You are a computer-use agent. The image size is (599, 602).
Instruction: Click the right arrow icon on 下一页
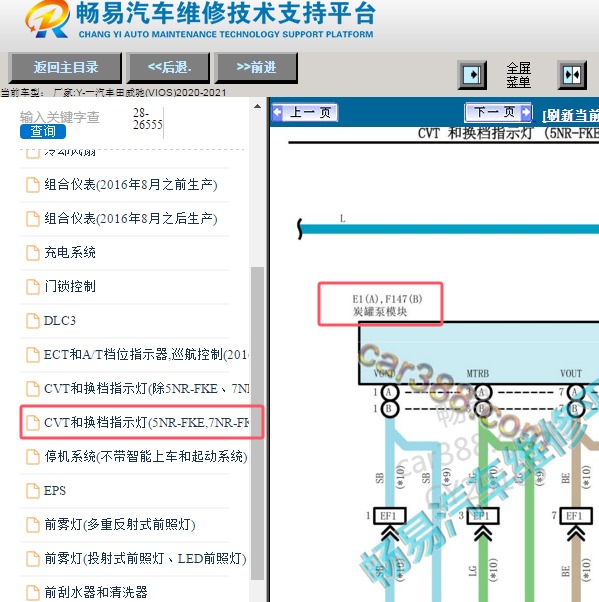pyautogui.click(x=526, y=112)
